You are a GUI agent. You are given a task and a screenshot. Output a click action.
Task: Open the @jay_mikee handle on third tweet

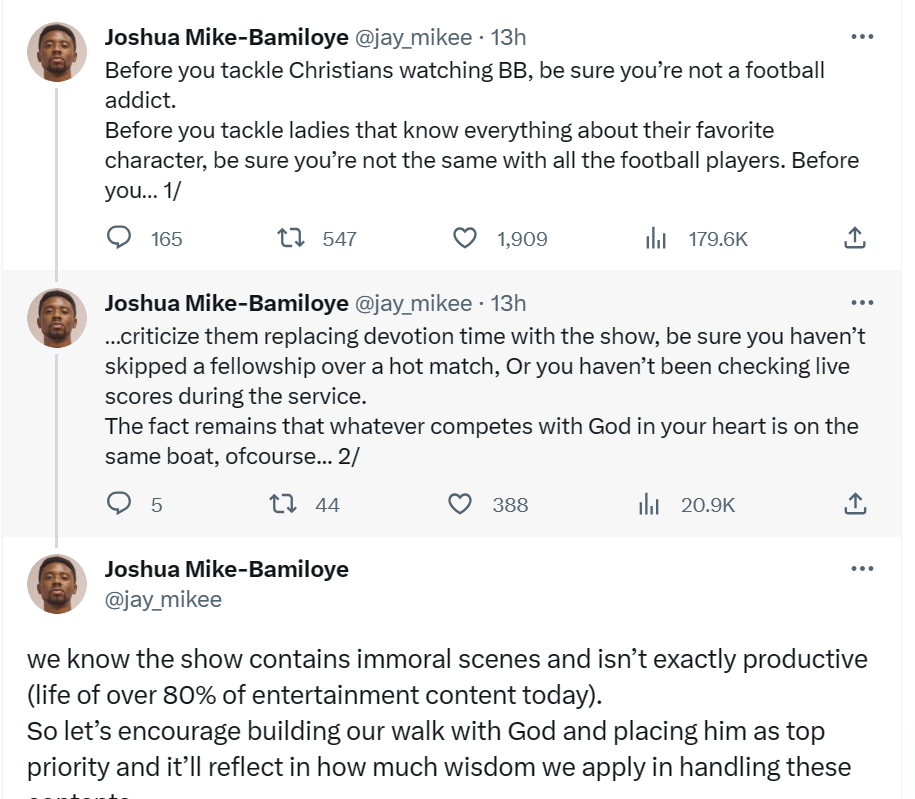point(163,599)
